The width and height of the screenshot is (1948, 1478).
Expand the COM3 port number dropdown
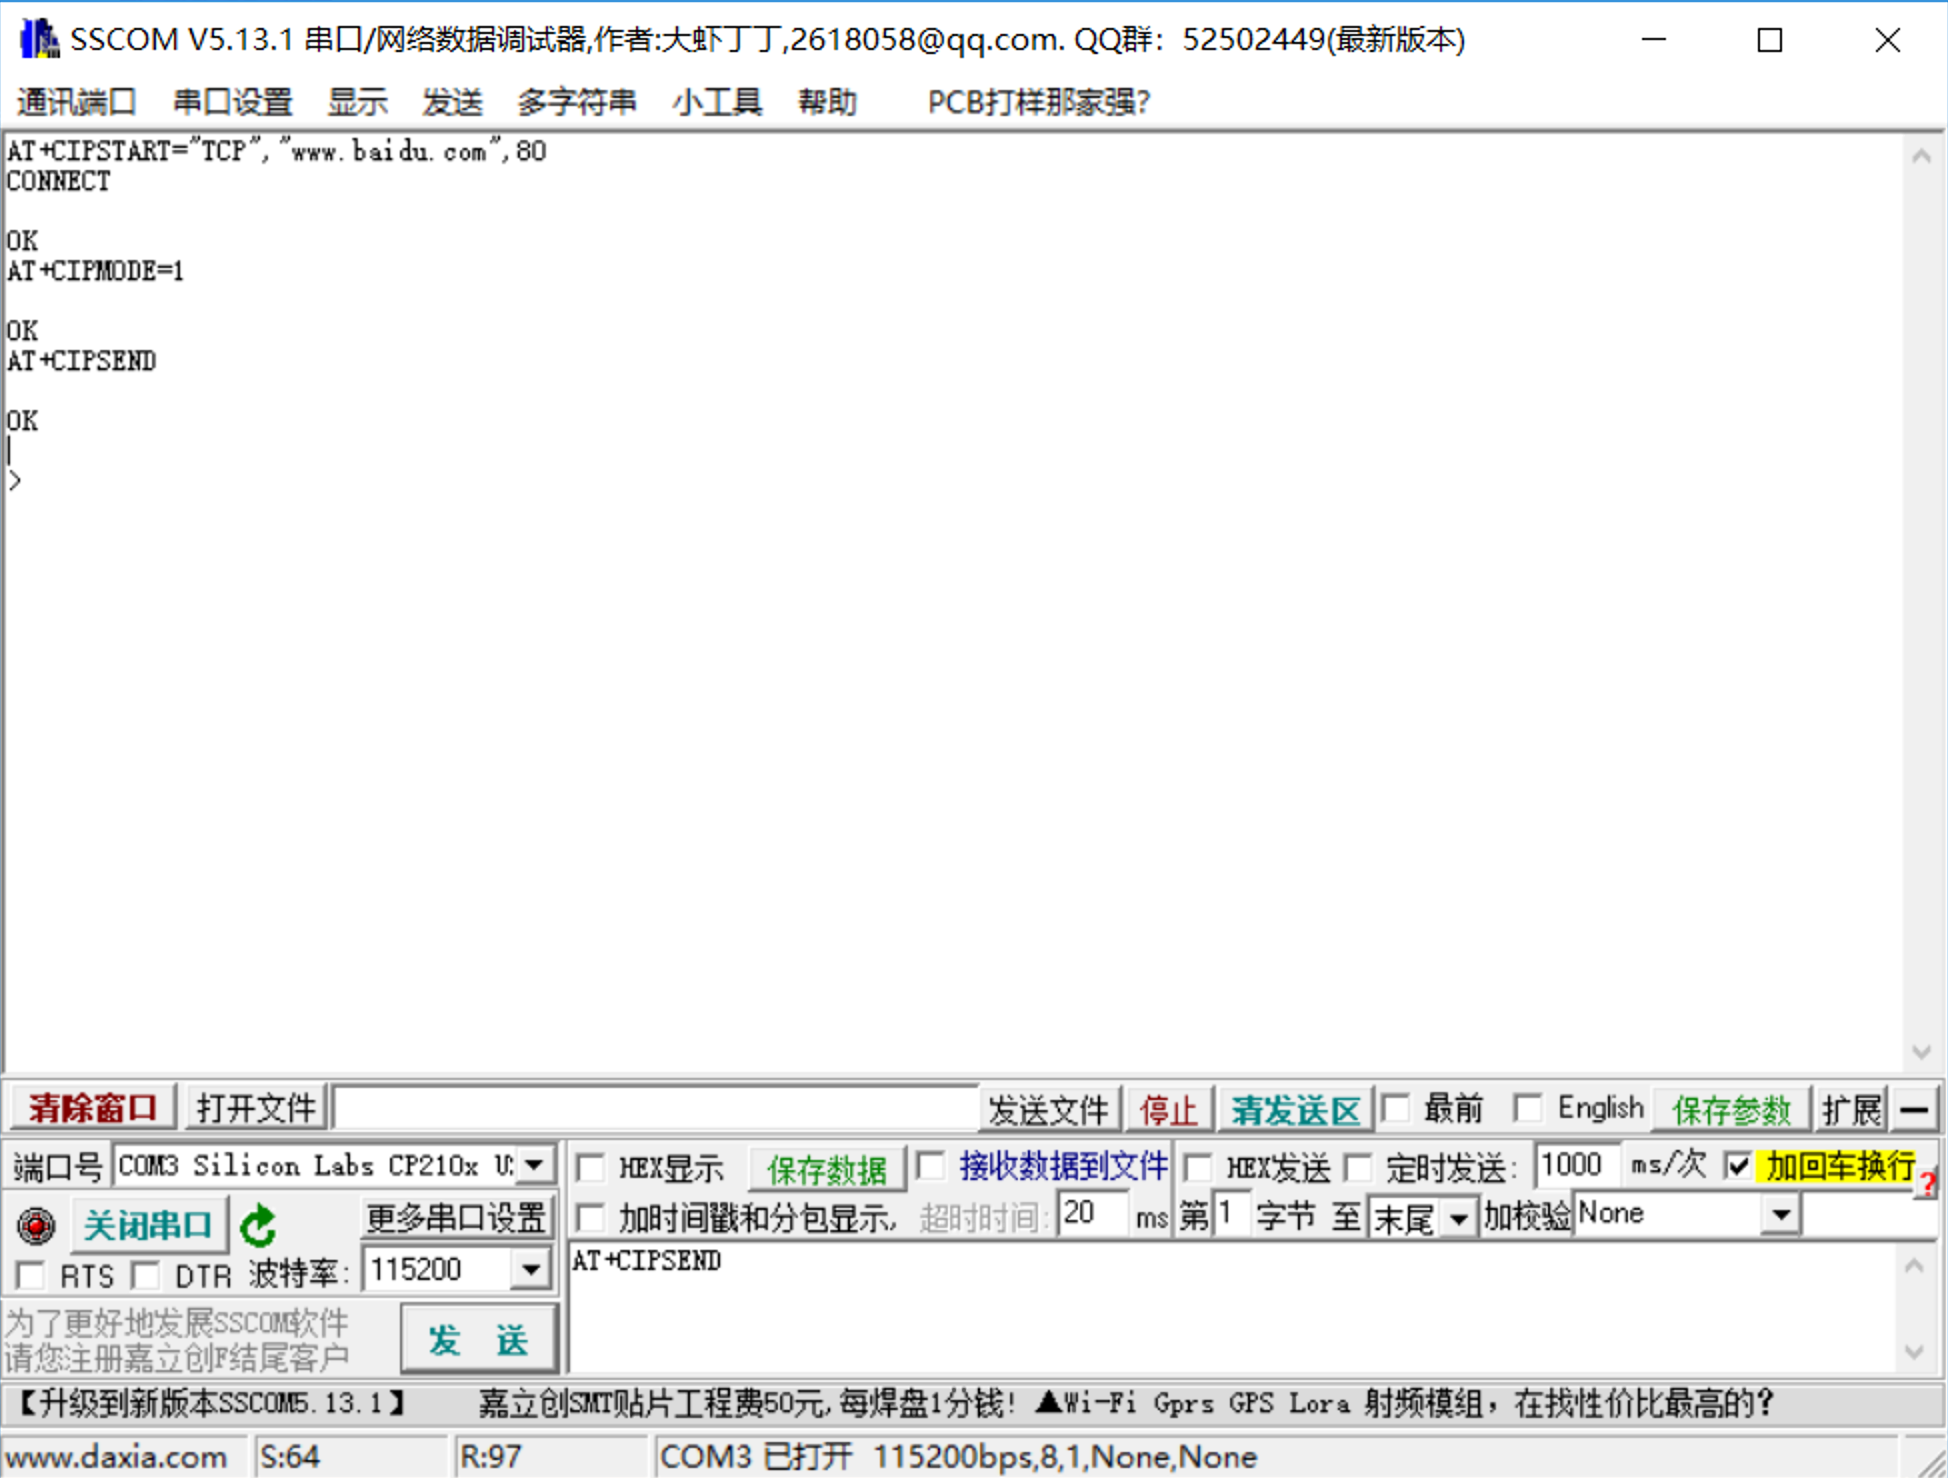[536, 1165]
